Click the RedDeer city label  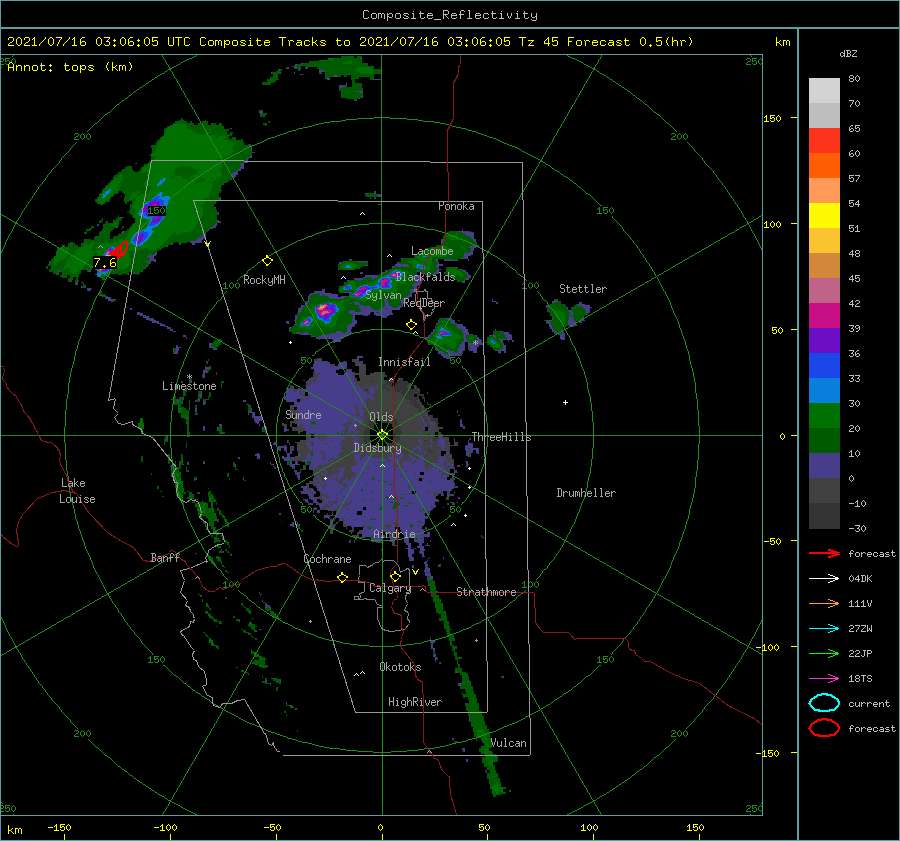(x=424, y=303)
